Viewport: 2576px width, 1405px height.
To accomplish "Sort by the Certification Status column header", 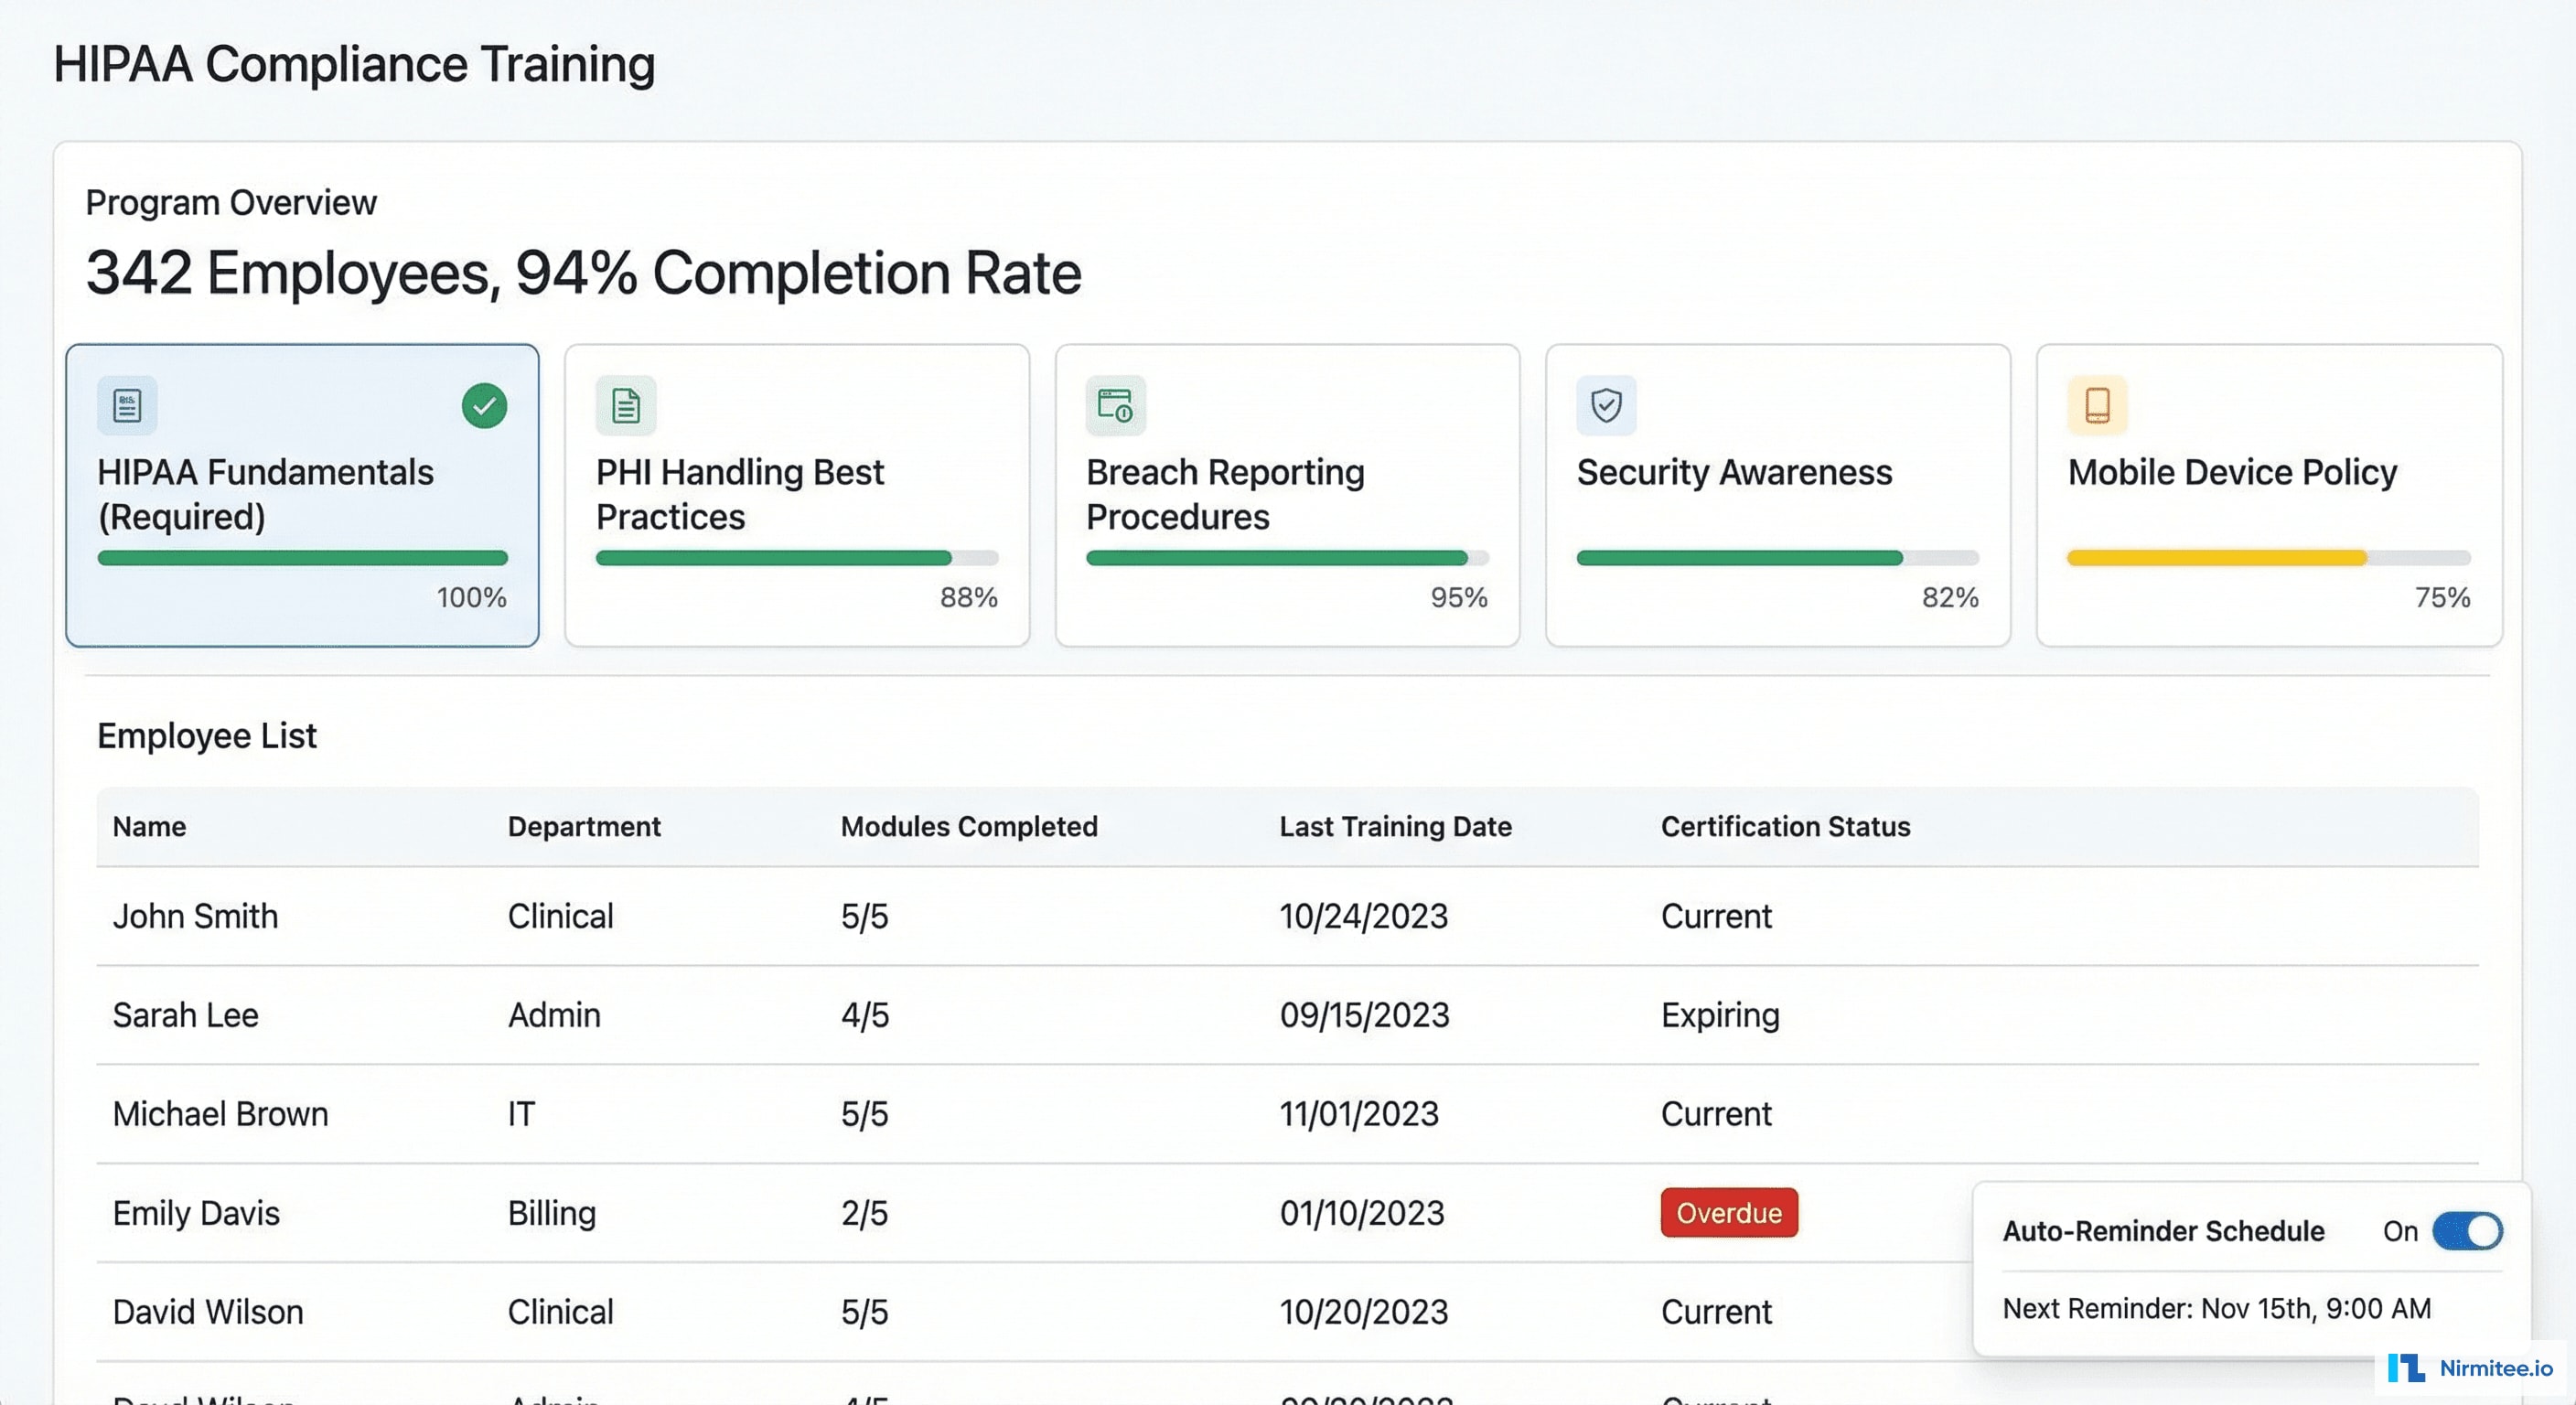I will [1786, 826].
